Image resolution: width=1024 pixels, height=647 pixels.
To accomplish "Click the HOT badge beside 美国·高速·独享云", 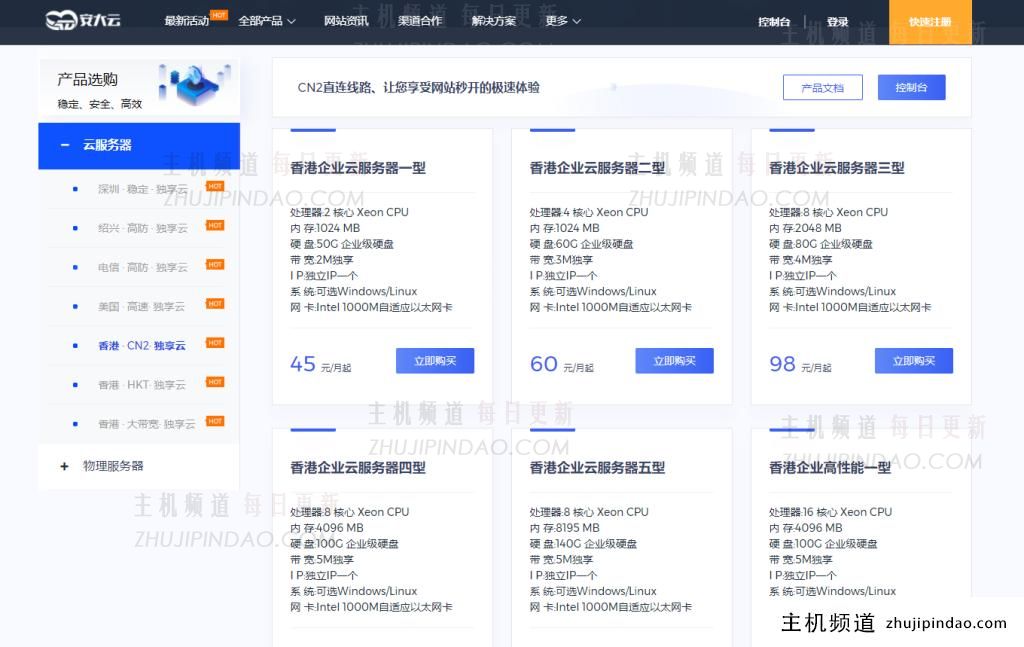I will (x=215, y=303).
